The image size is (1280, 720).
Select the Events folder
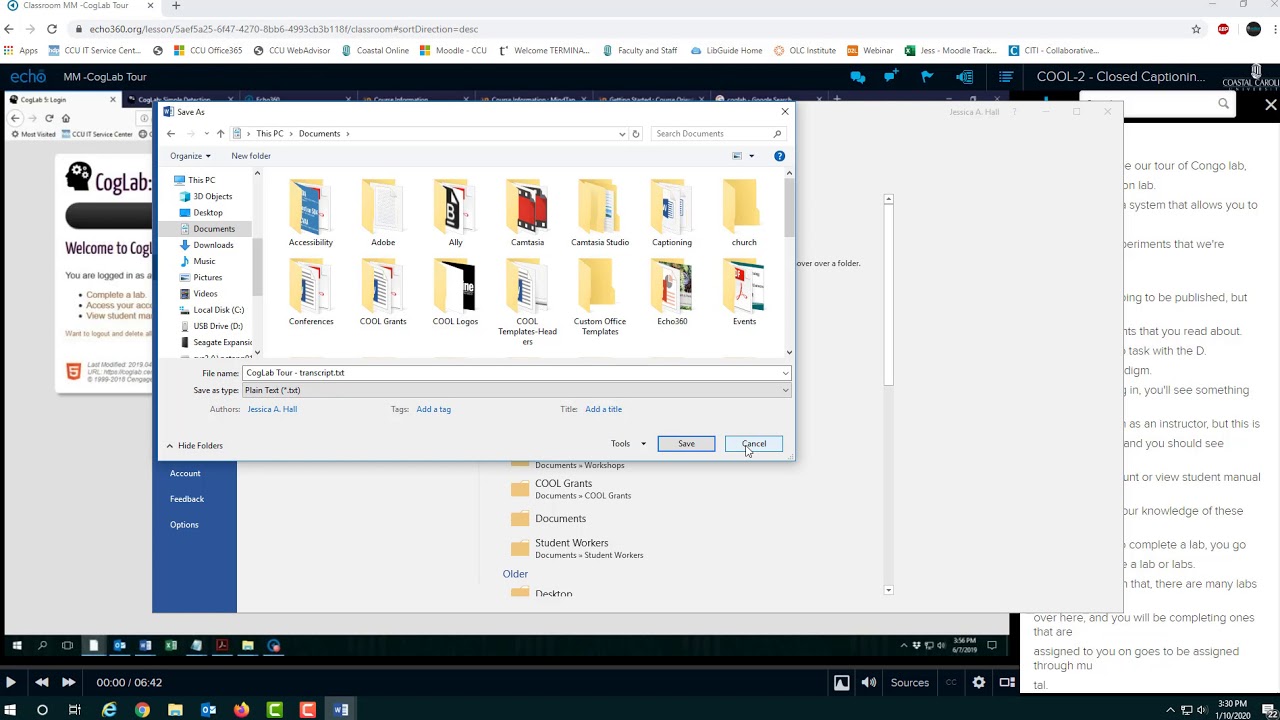pyautogui.click(x=744, y=292)
